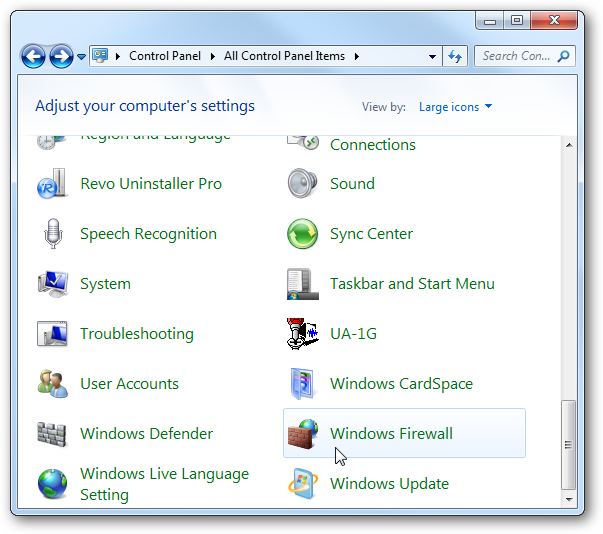Expand the arrow before Control Panel breadcrumb
This screenshot has width=603, height=534.
[x=118, y=57]
